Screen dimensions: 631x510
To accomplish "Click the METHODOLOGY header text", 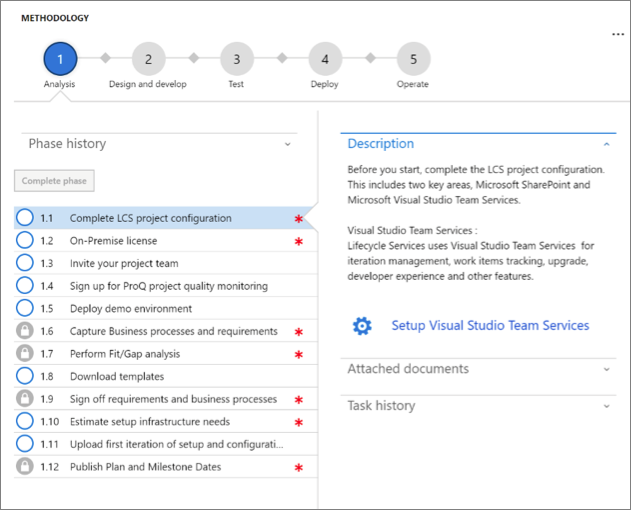I will 55,18.
